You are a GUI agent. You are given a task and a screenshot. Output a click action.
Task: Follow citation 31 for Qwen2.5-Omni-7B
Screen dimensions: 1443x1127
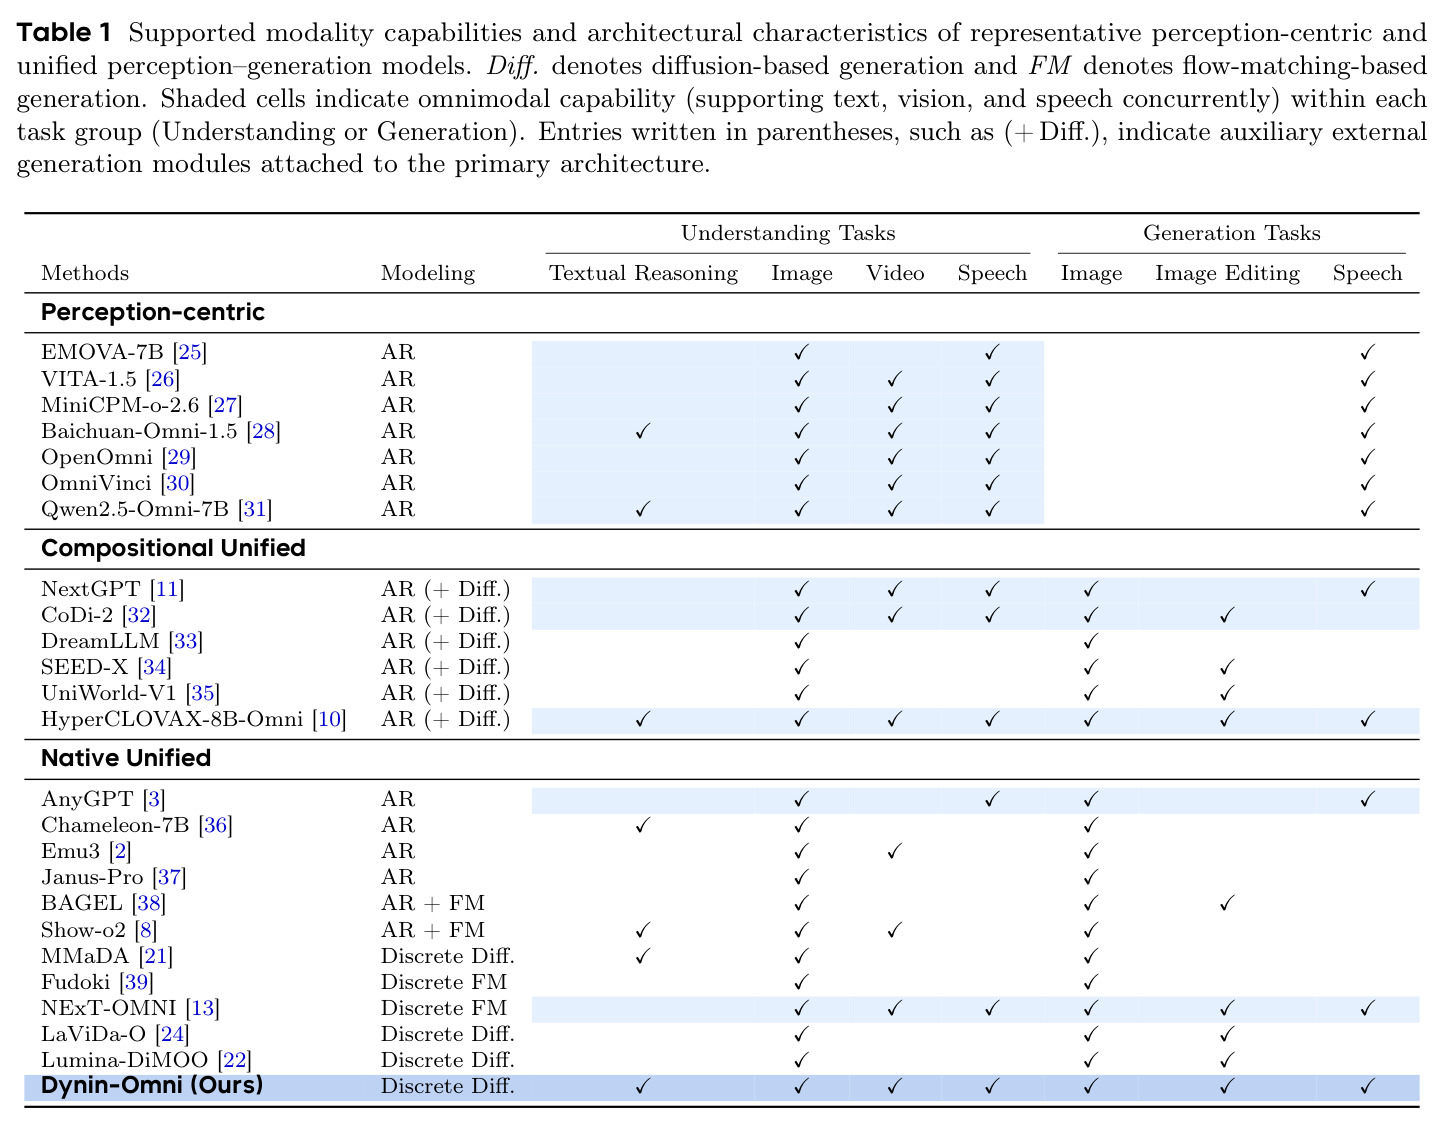255,509
